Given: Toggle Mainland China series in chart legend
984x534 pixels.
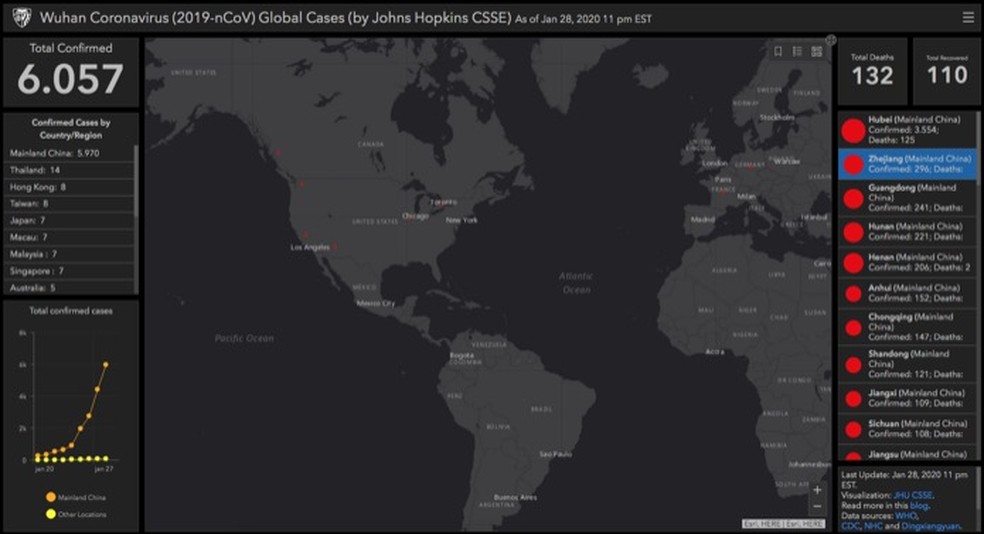Looking at the screenshot, I should coord(51,497).
